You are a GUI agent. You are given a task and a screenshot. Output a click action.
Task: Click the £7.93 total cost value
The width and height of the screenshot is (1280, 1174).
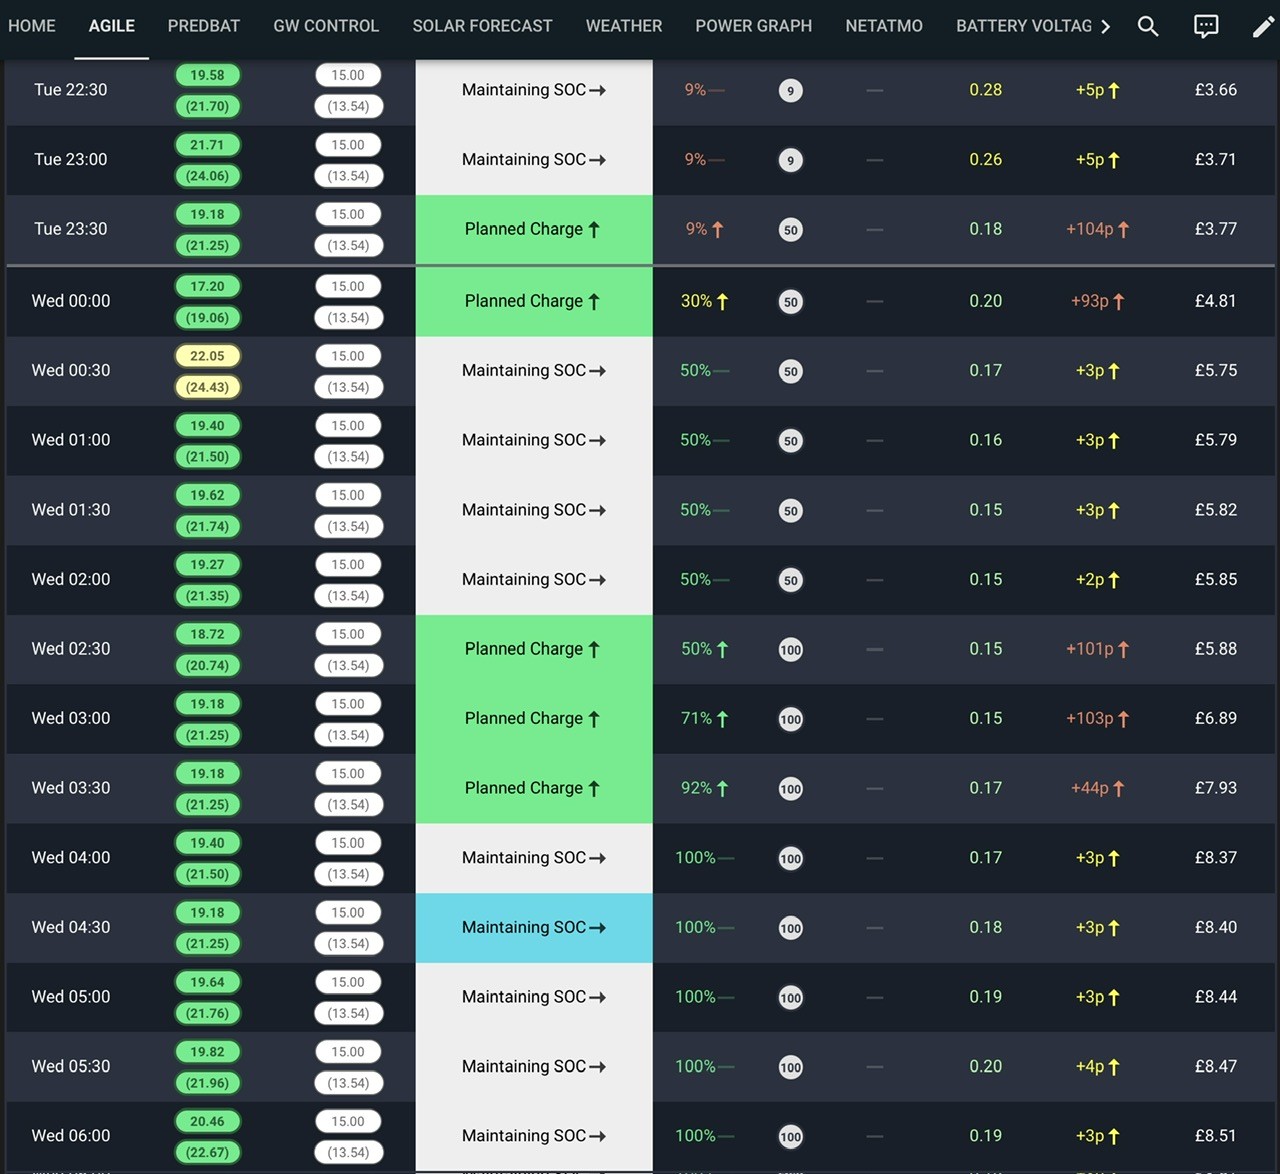[x=1216, y=788]
